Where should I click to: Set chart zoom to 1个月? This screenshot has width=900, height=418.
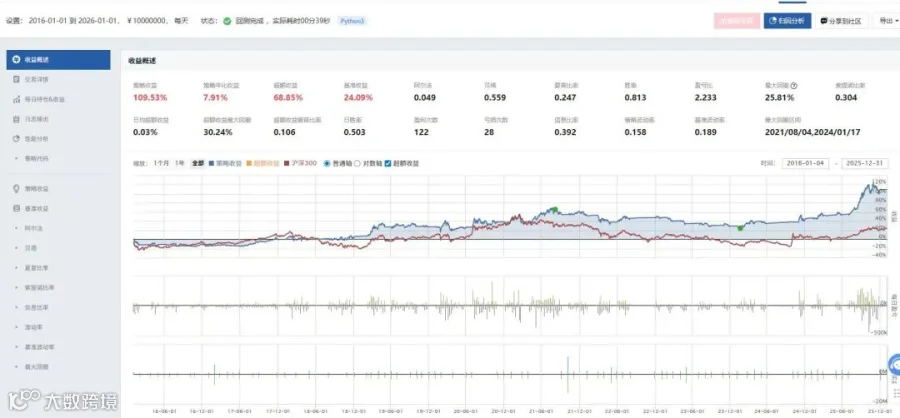tap(161, 163)
